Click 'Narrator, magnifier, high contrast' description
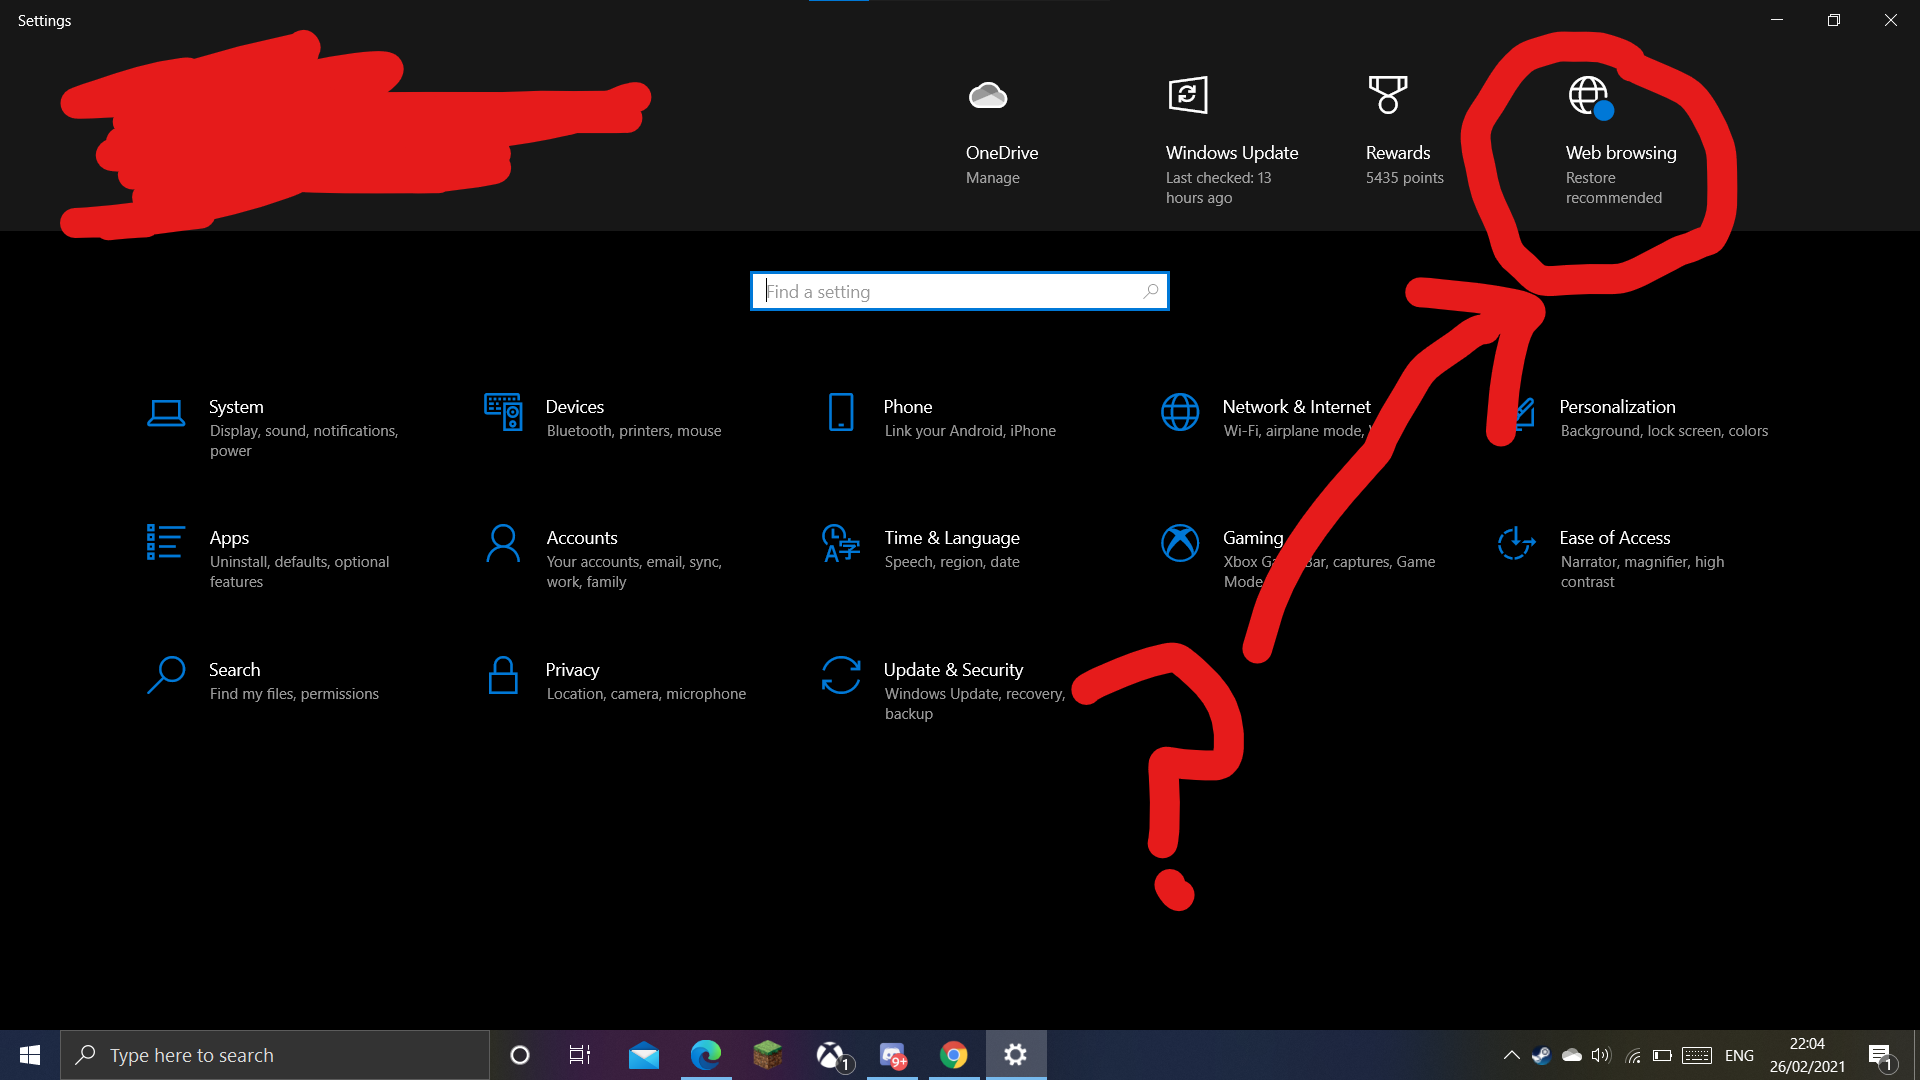 point(1642,572)
